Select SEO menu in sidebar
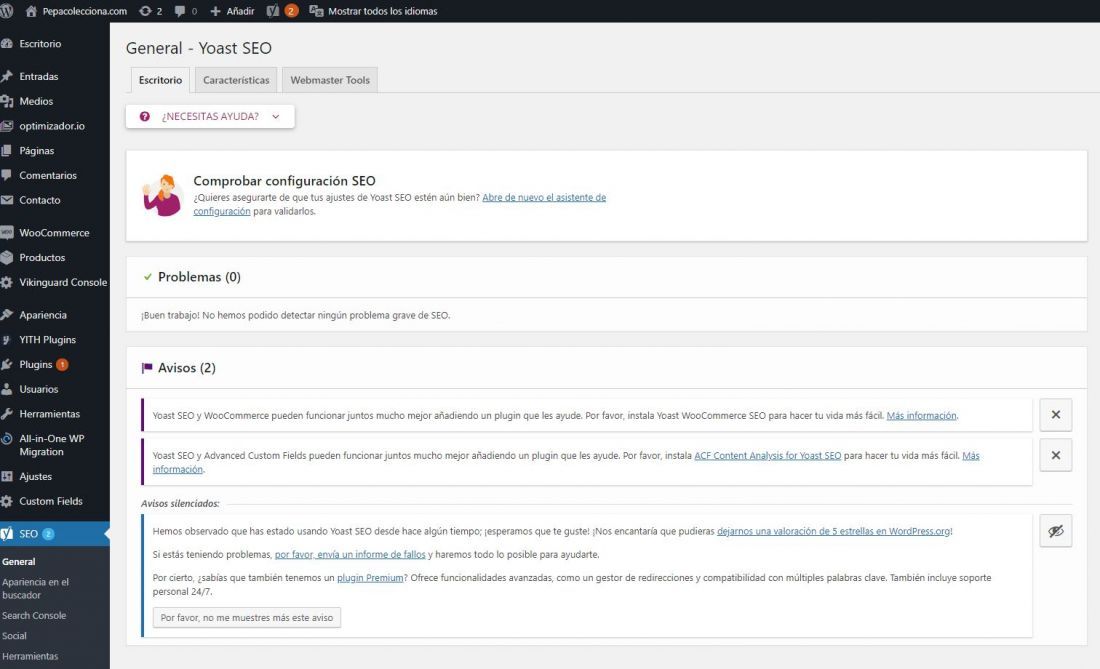The image size is (1100, 669). click(55, 534)
